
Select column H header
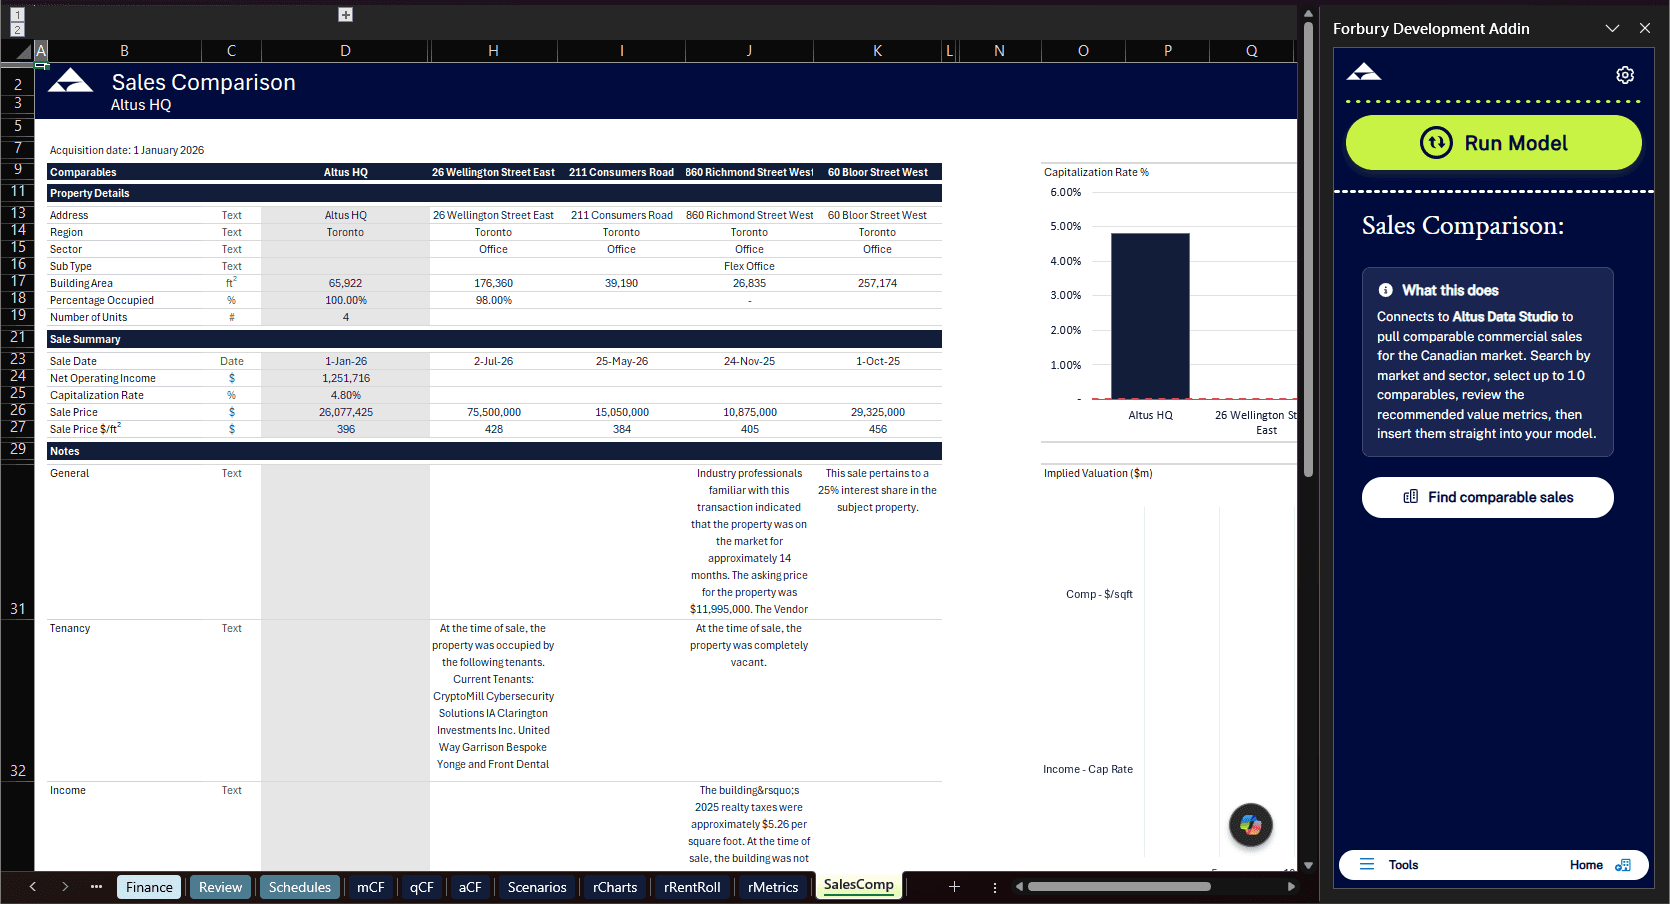click(x=493, y=51)
